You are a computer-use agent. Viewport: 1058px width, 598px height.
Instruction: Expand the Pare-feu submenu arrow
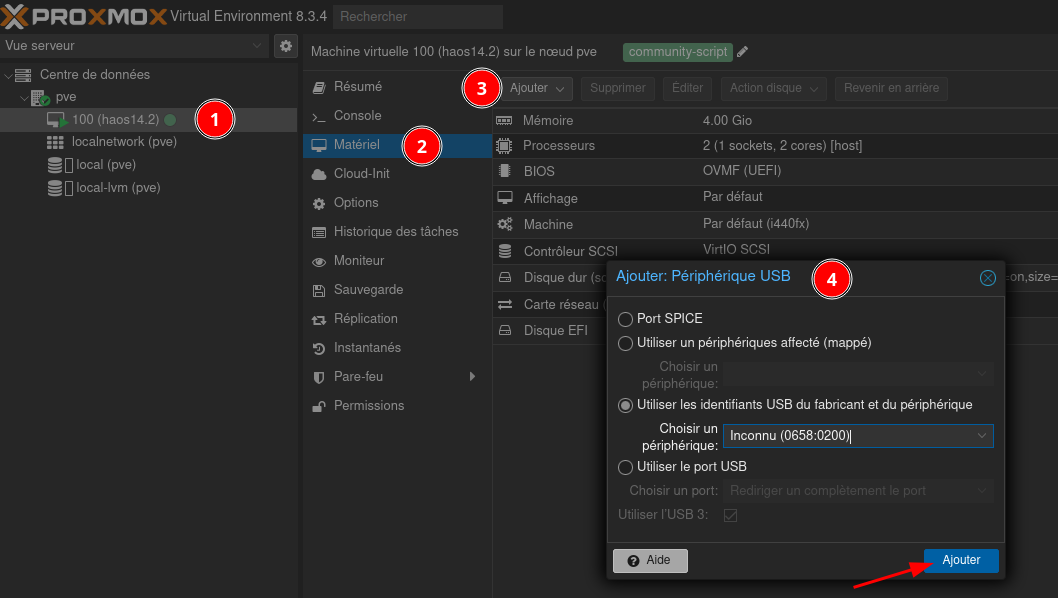[472, 377]
